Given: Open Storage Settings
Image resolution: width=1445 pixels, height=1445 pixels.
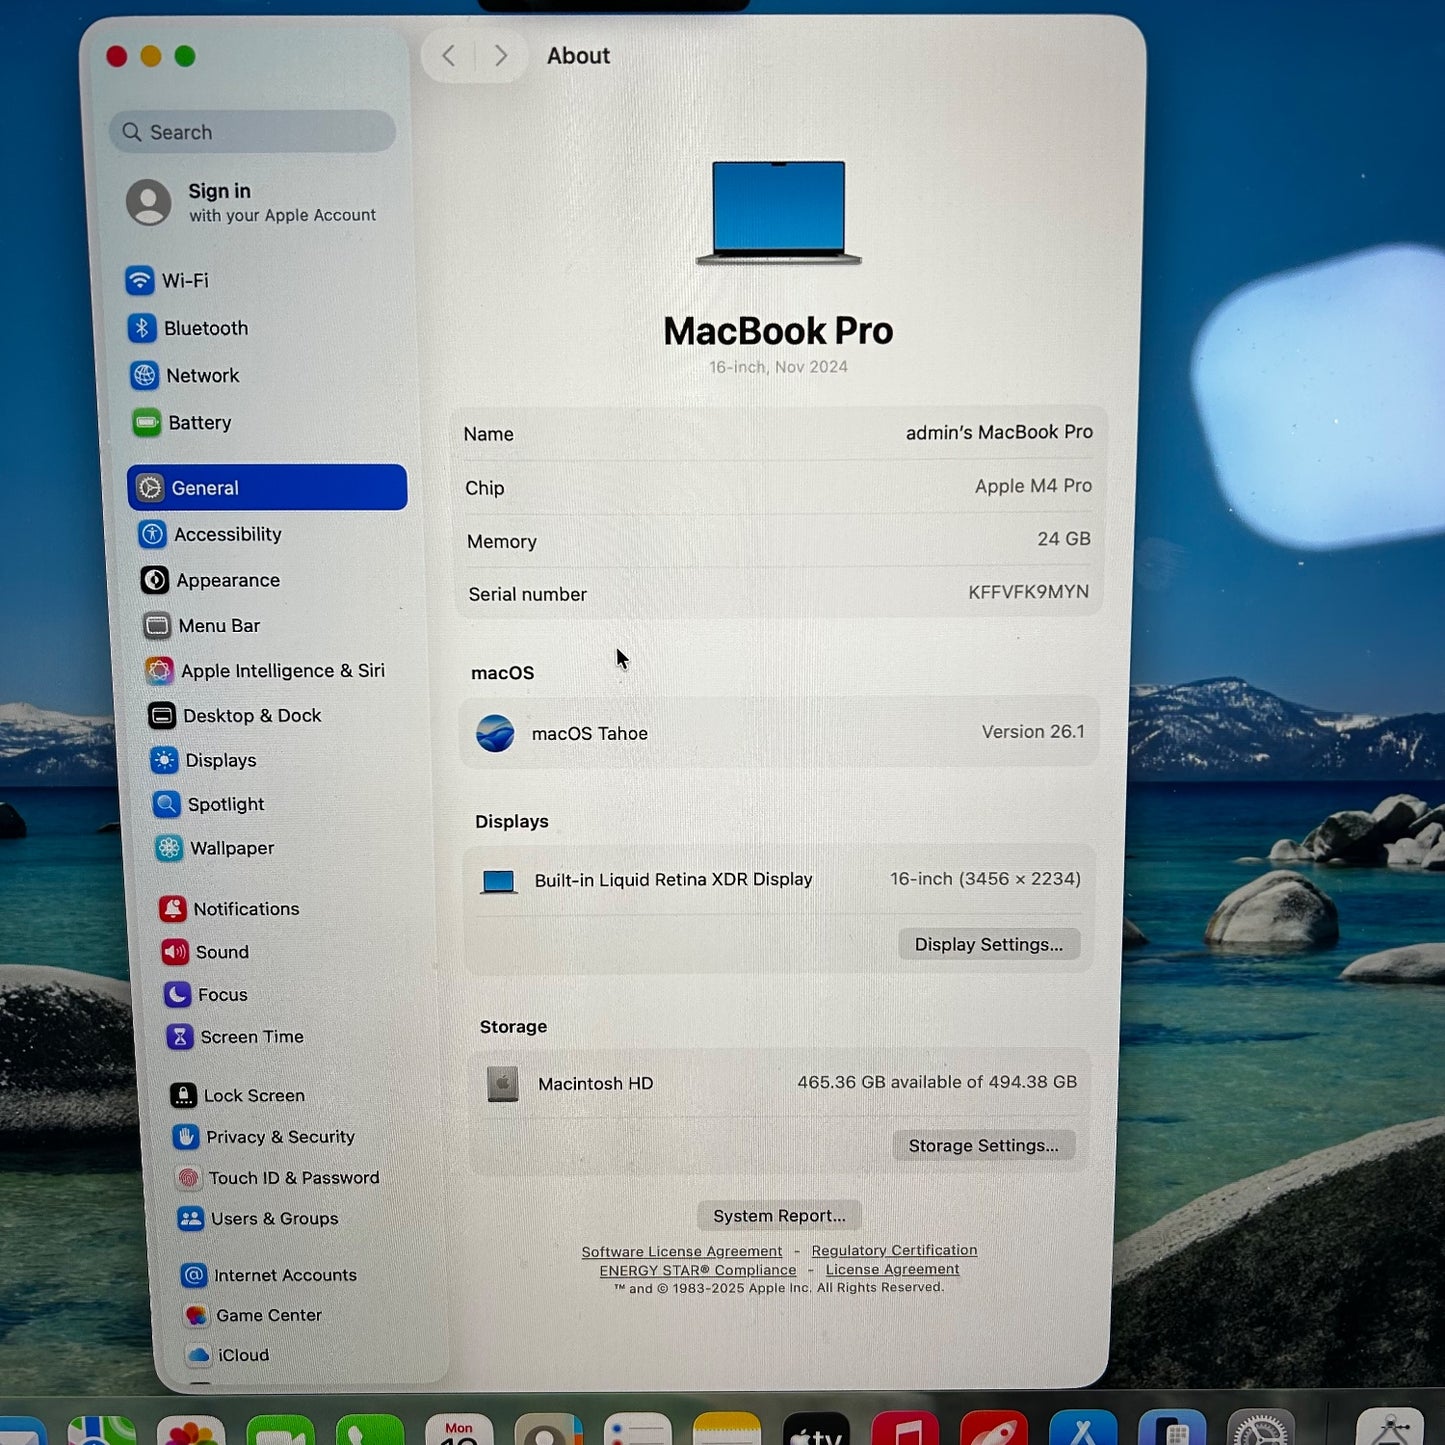Looking at the screenshot, I should point(983,1146).
